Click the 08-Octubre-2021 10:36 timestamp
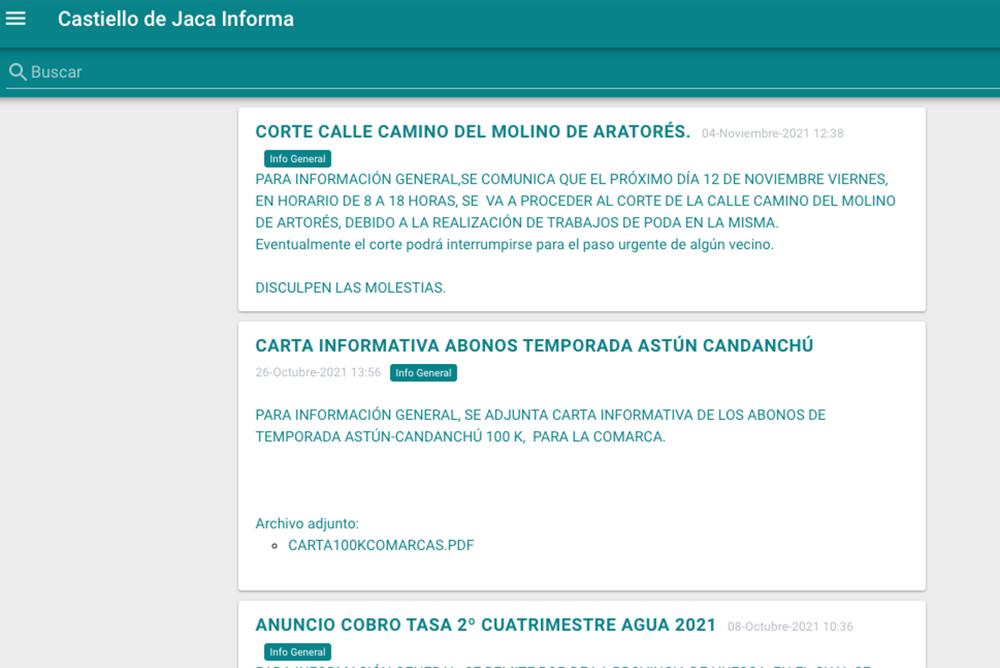Viewport: 1000px width, 668px height. click(790, 627)
